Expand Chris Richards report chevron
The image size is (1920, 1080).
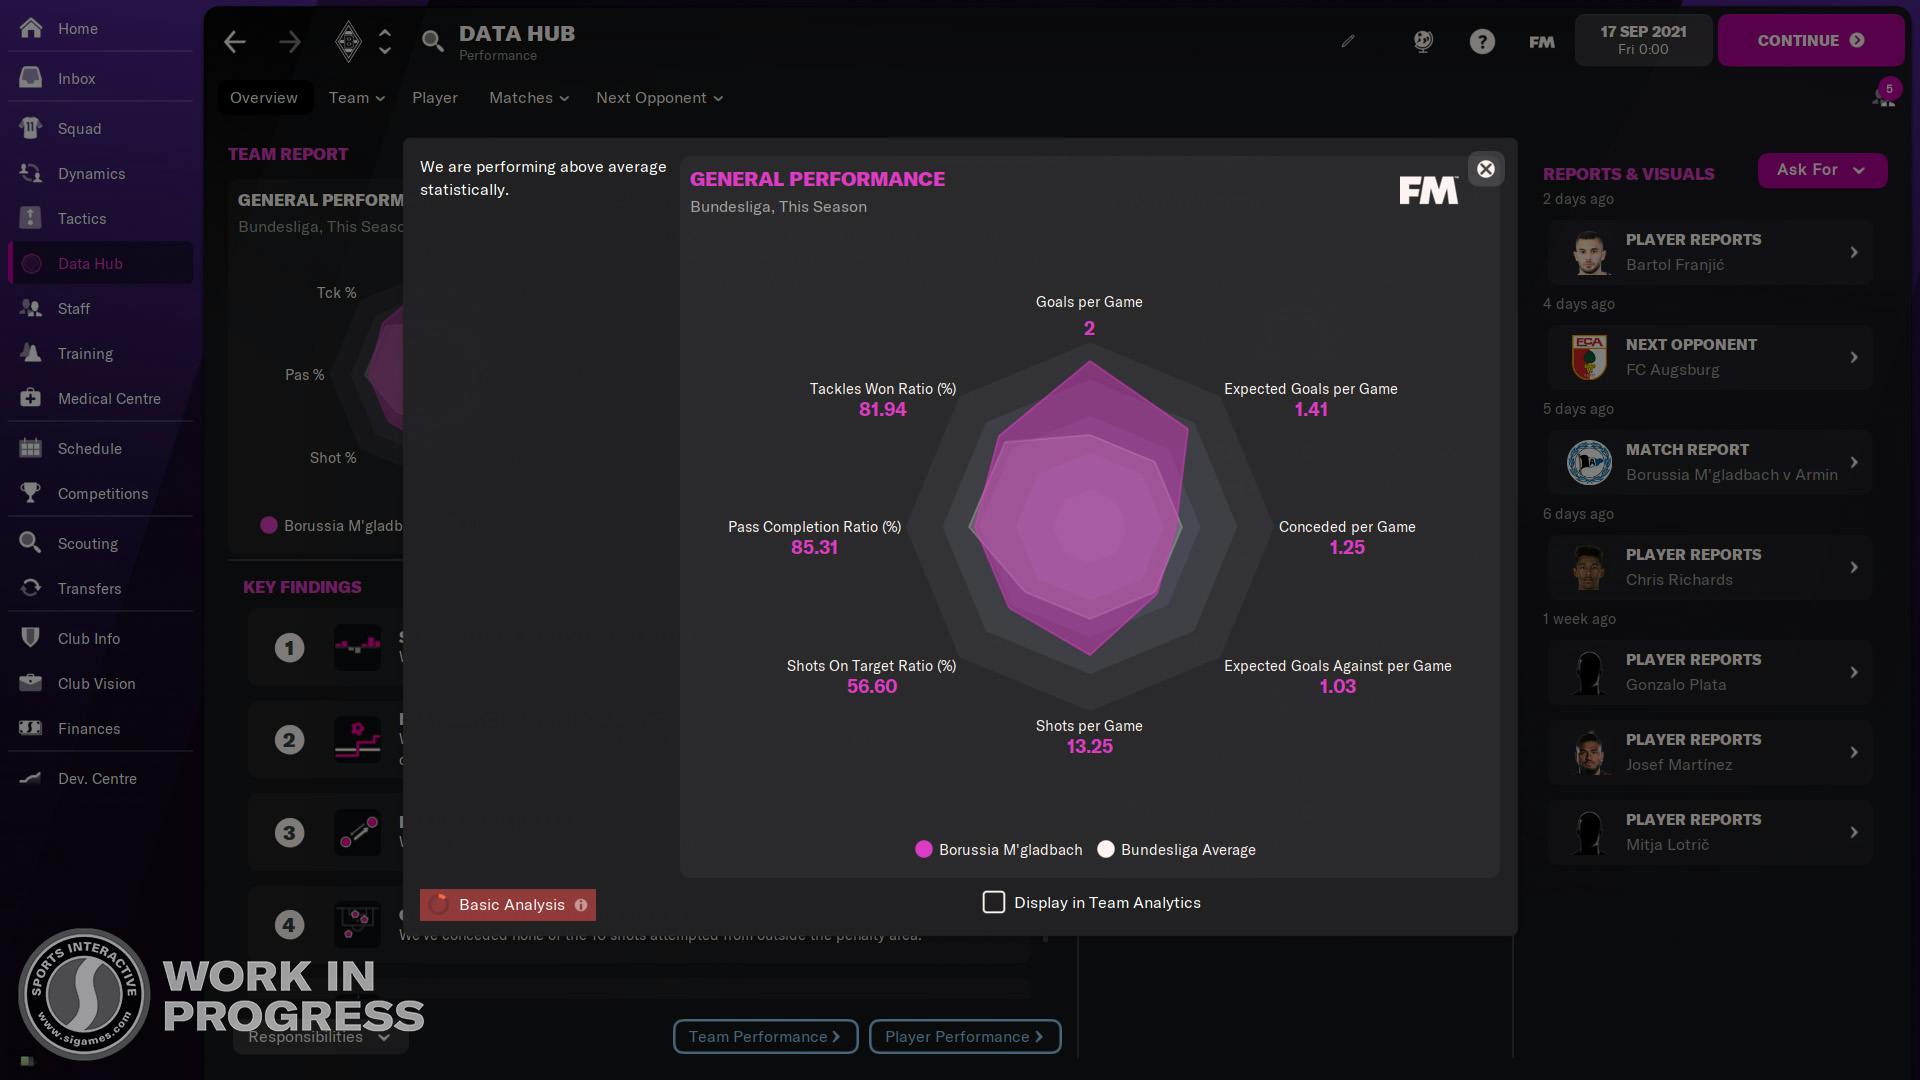[x=1854, y=567]
